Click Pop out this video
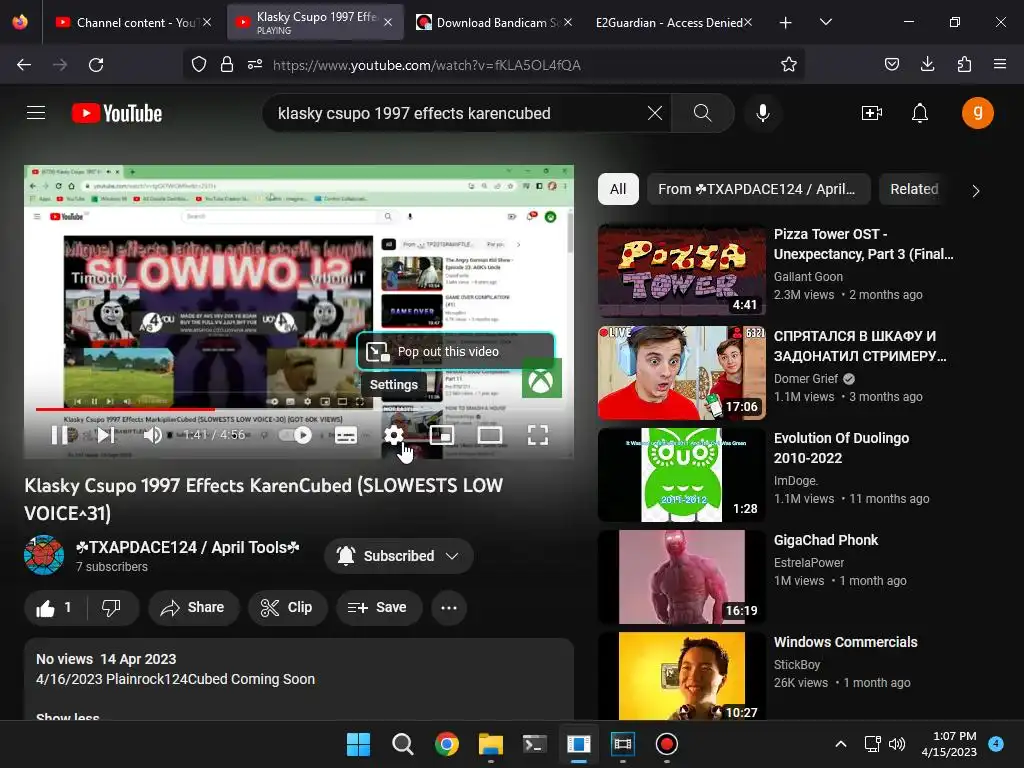 click(x=455, y=351)
